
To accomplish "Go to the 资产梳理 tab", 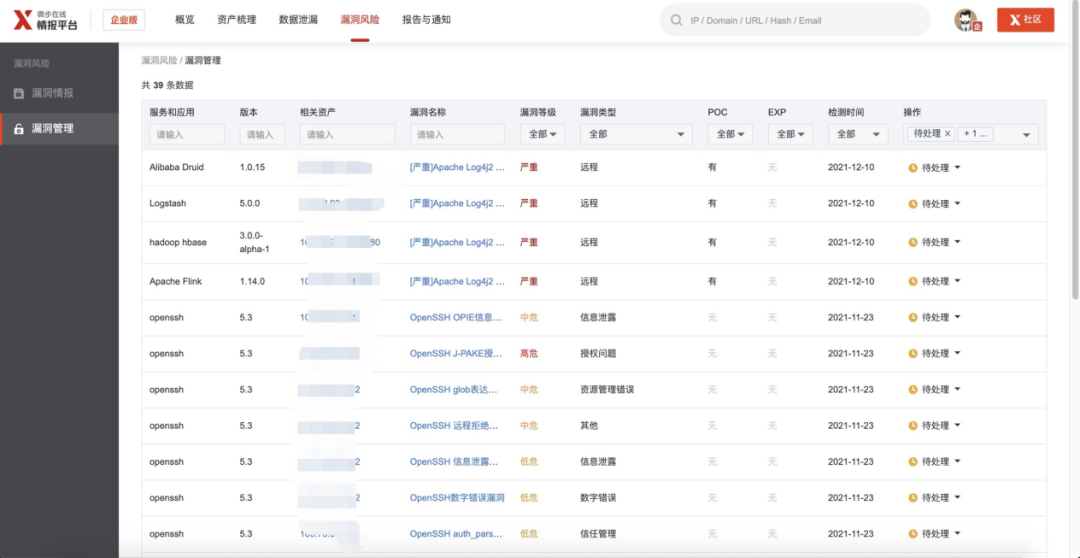I will click(236, 20).
